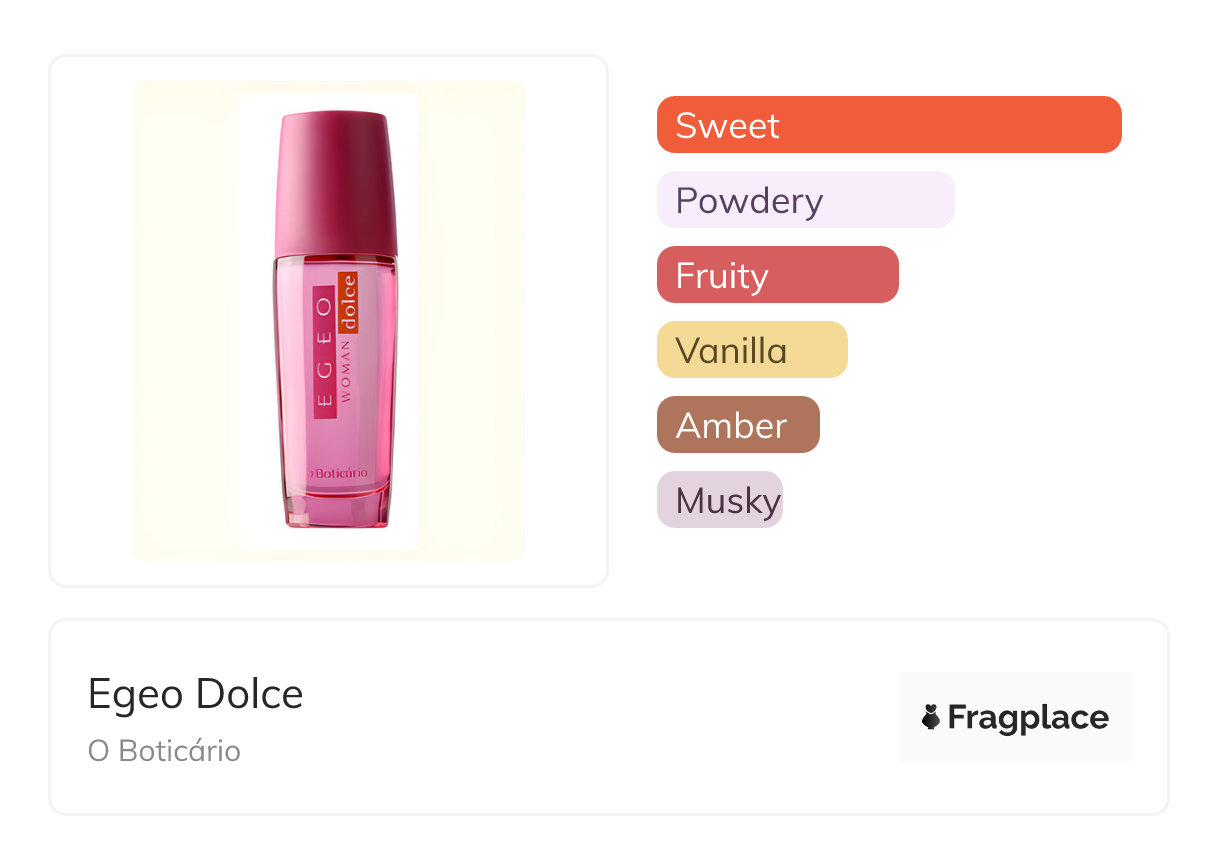Image resolution: width=1218 pixels, height=864 pixels.
Task: Click the word 'Musky' in the mauve bar
Action: [727, 500]
